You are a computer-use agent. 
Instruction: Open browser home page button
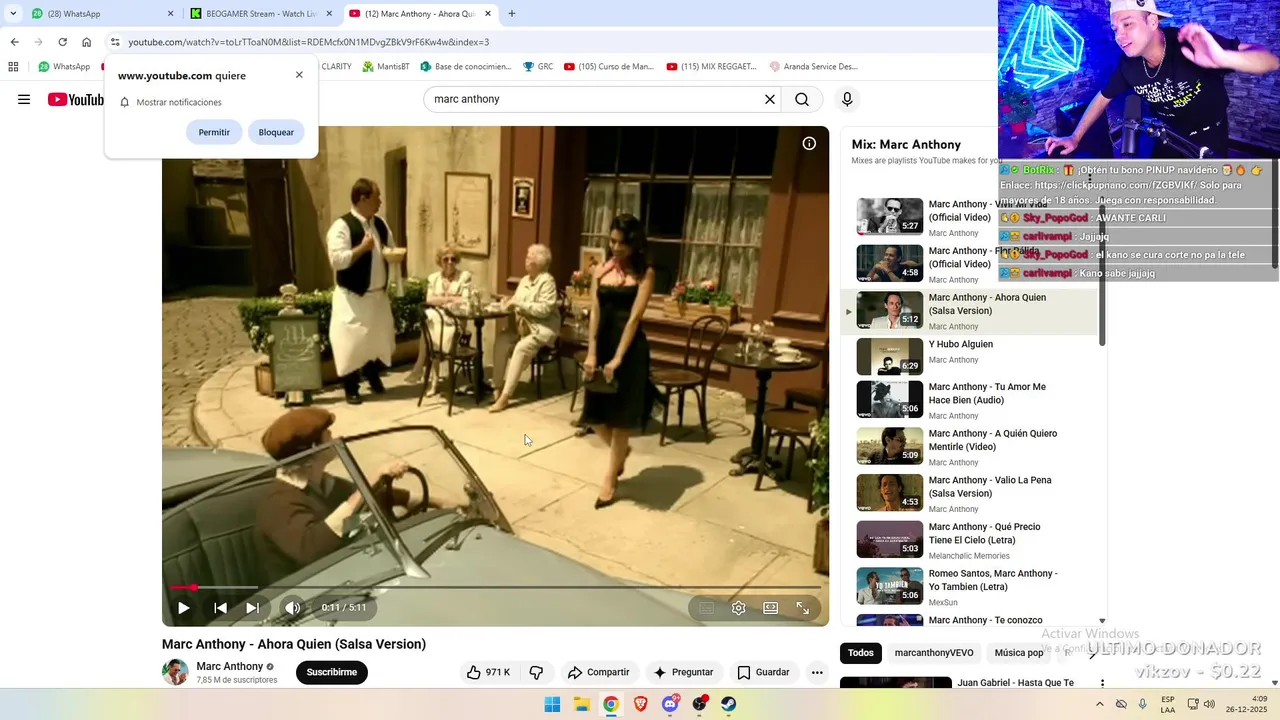[86, 42]
